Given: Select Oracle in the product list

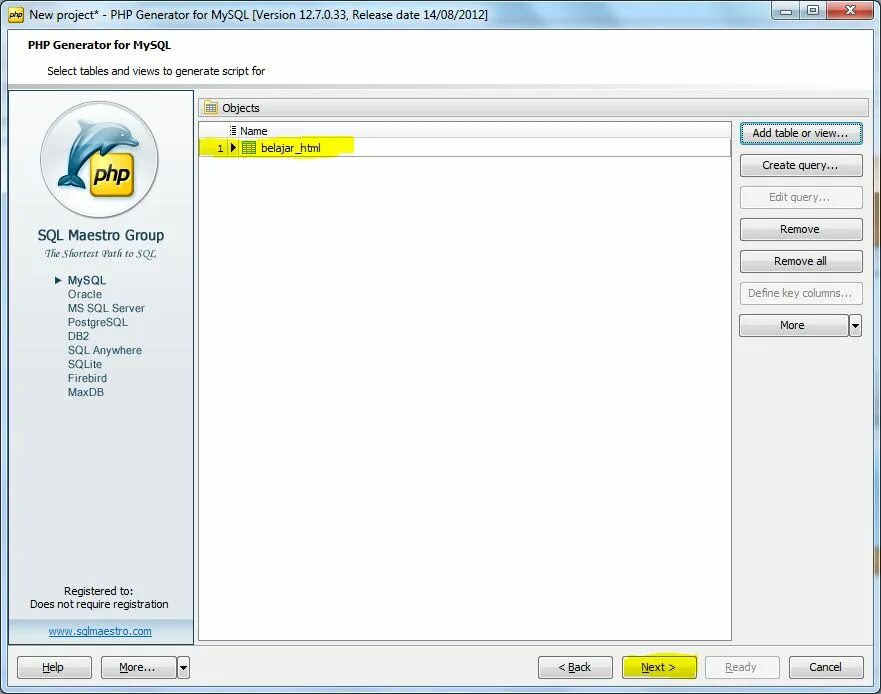Looking at the screenshot, I should coord(85,294).
